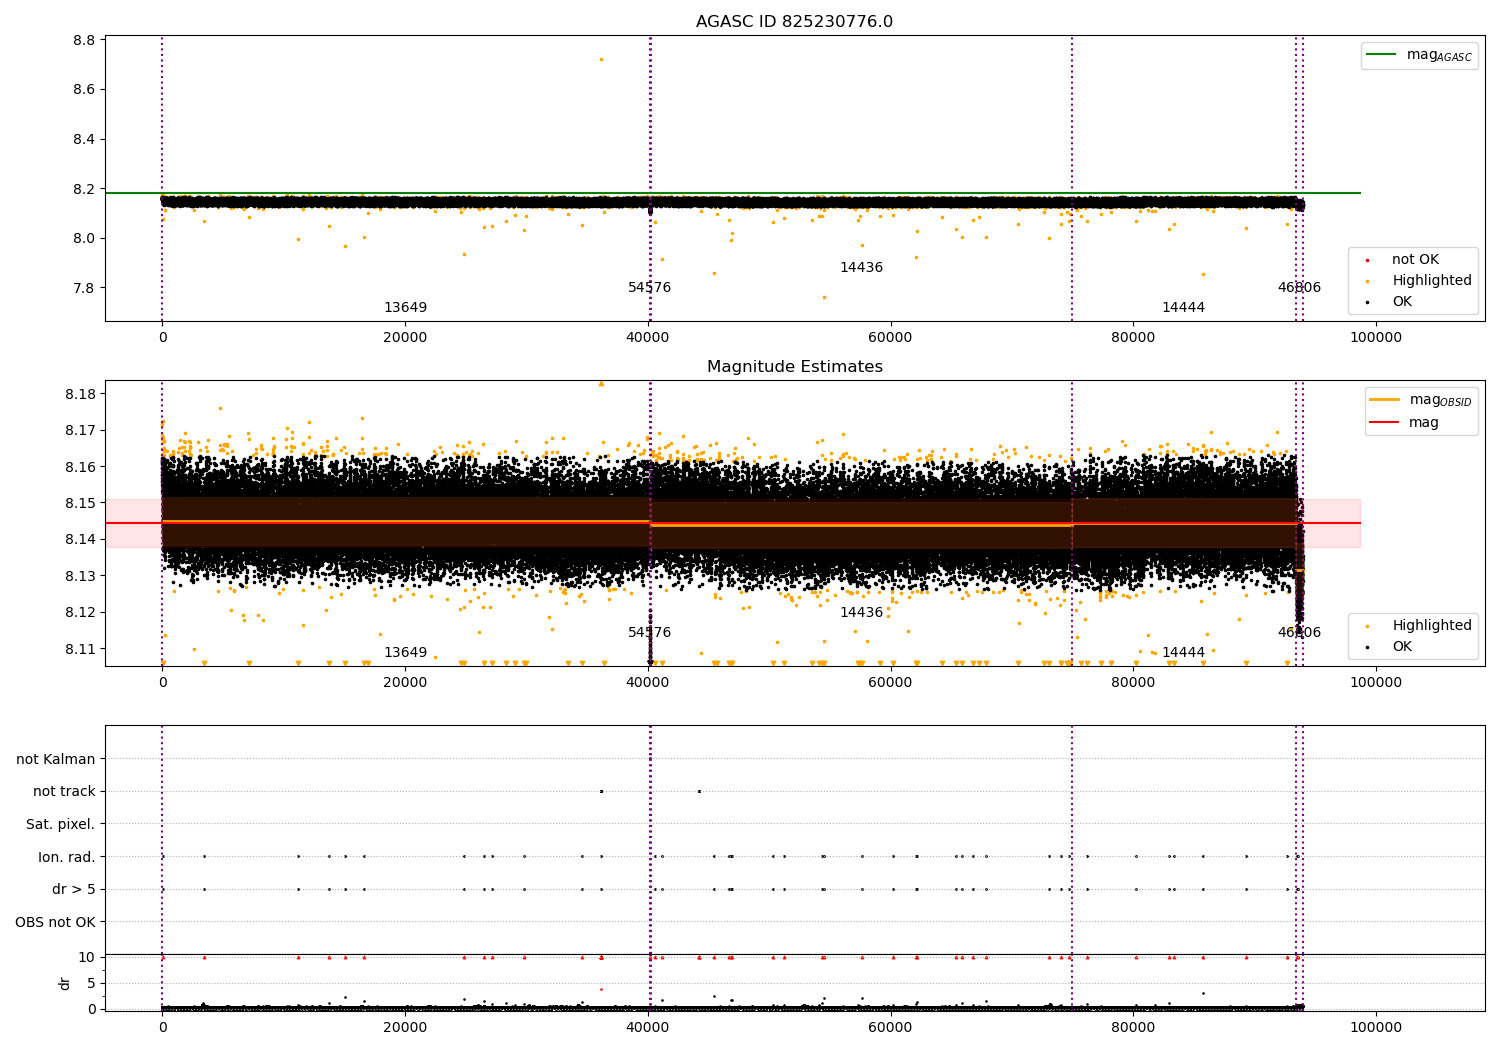Click the "not track" row label
The height and width of the screenshot is (1050, 1500).
64,791
